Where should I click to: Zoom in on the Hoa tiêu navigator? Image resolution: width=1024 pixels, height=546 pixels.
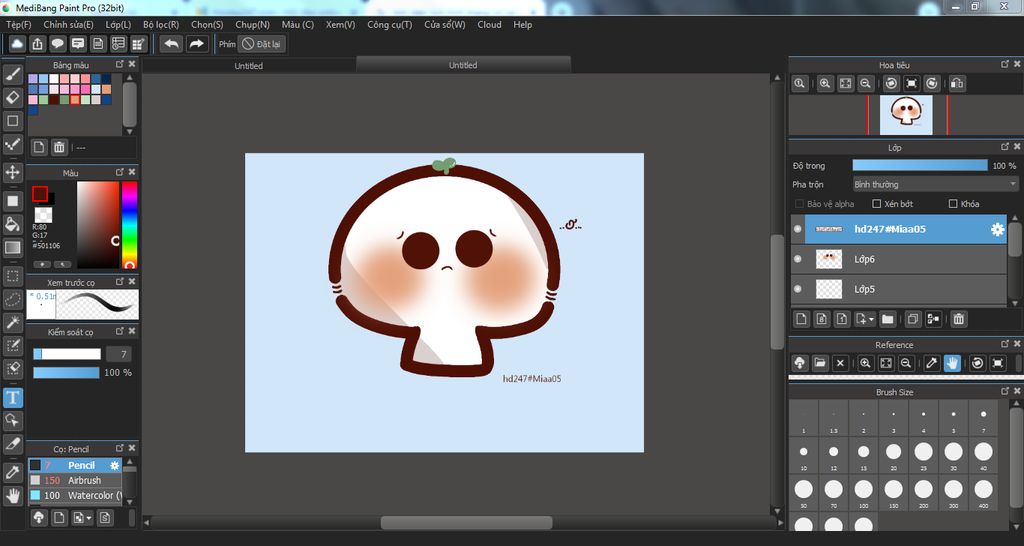click(x=825, y=84)
